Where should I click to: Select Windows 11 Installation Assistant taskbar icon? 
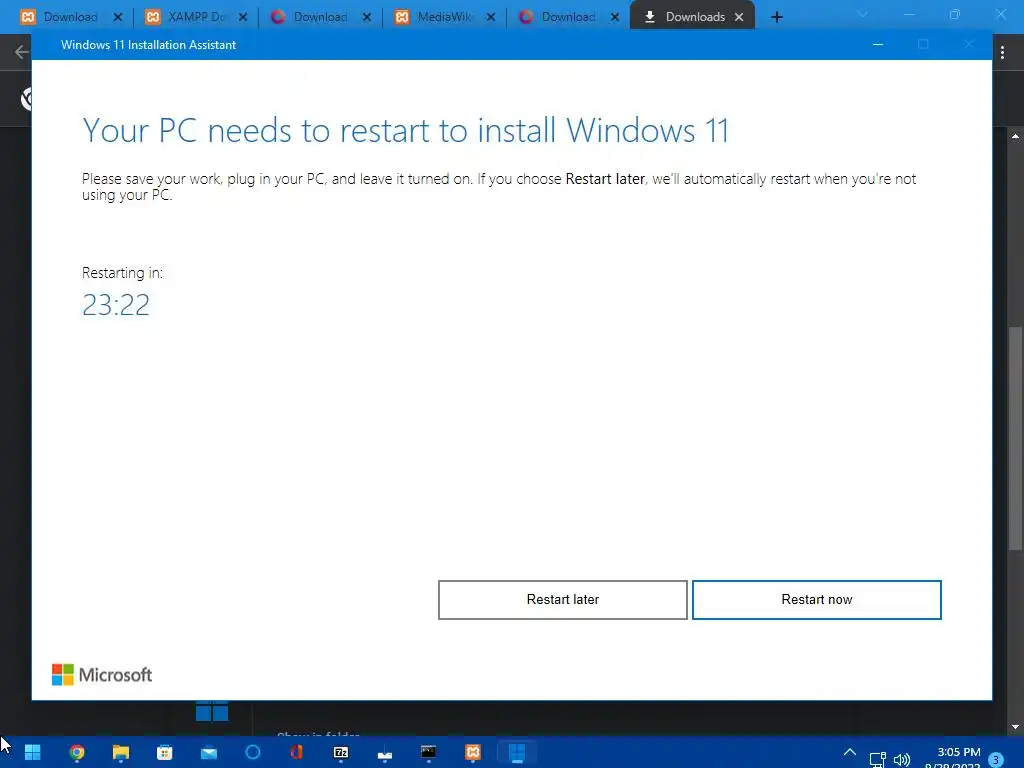(517, 752)
